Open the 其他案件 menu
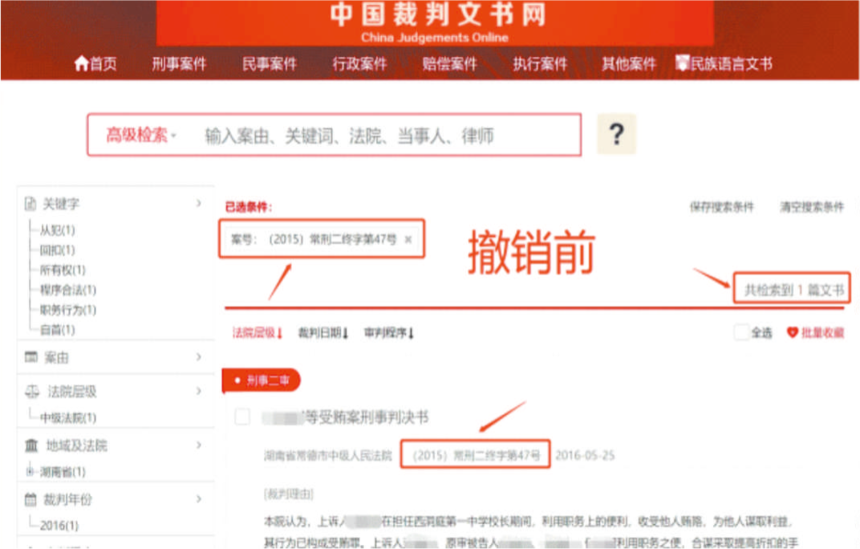 [629, 64]
